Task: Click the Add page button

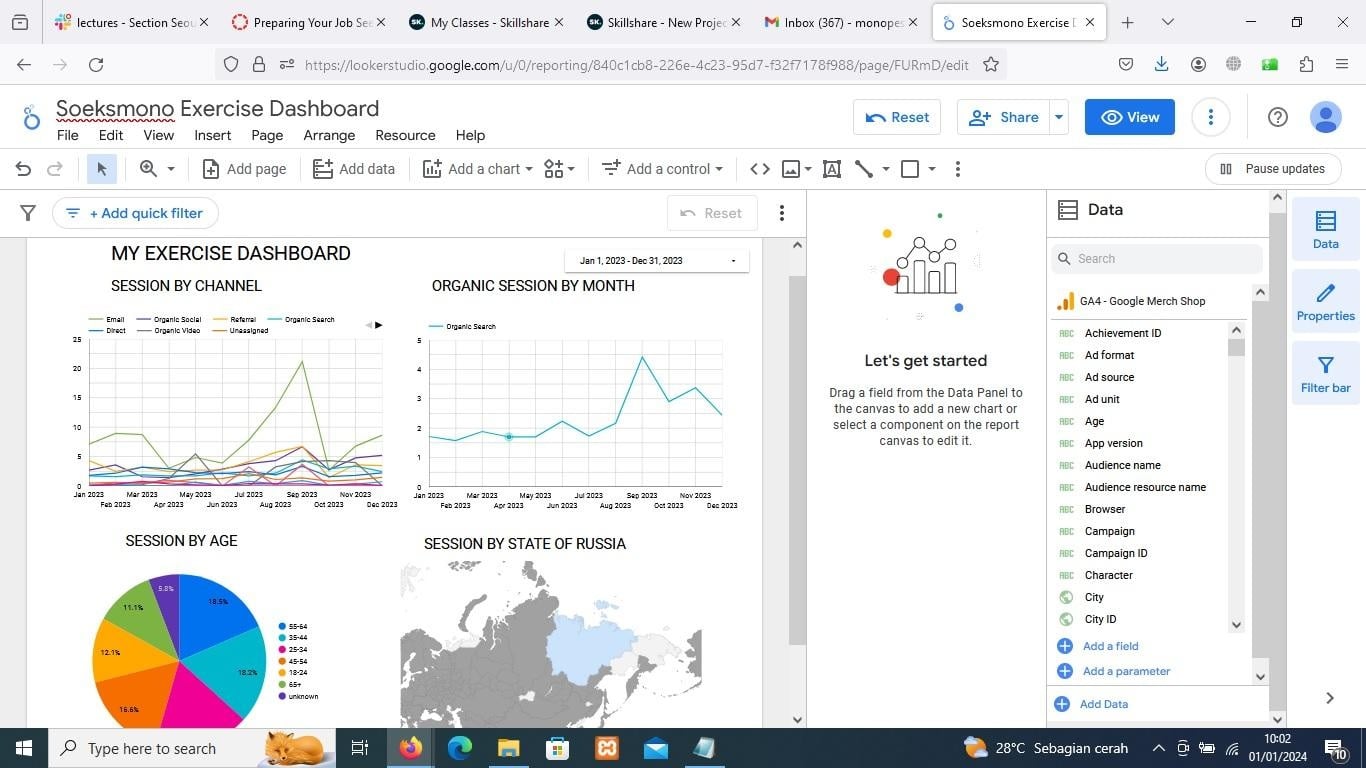Action: click(x=244, y=169)
